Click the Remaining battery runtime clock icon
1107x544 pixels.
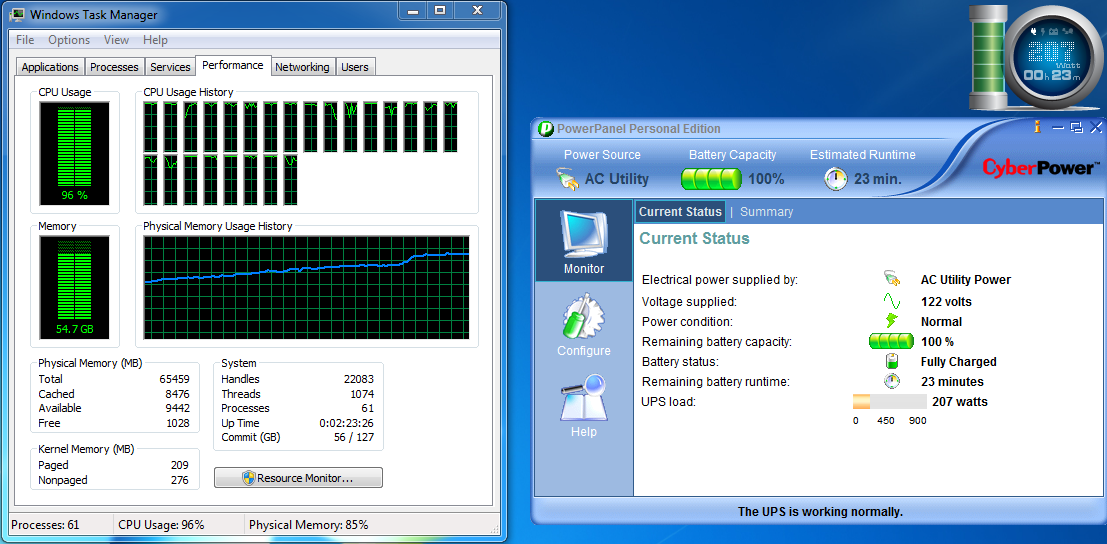(x=892, y=382)
